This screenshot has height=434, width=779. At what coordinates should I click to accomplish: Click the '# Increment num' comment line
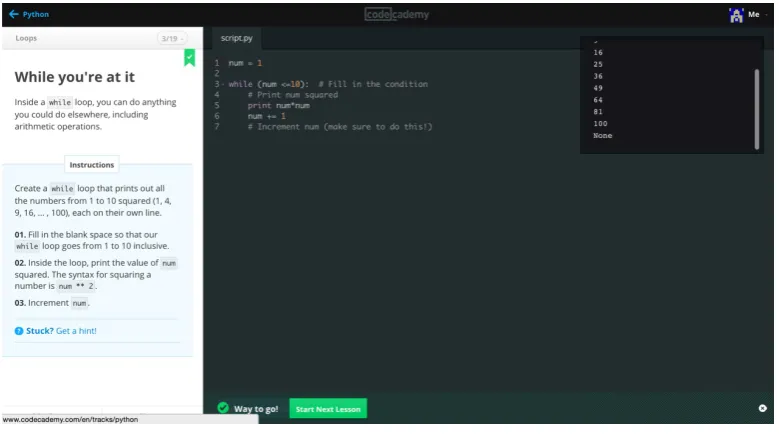point(340,127)
